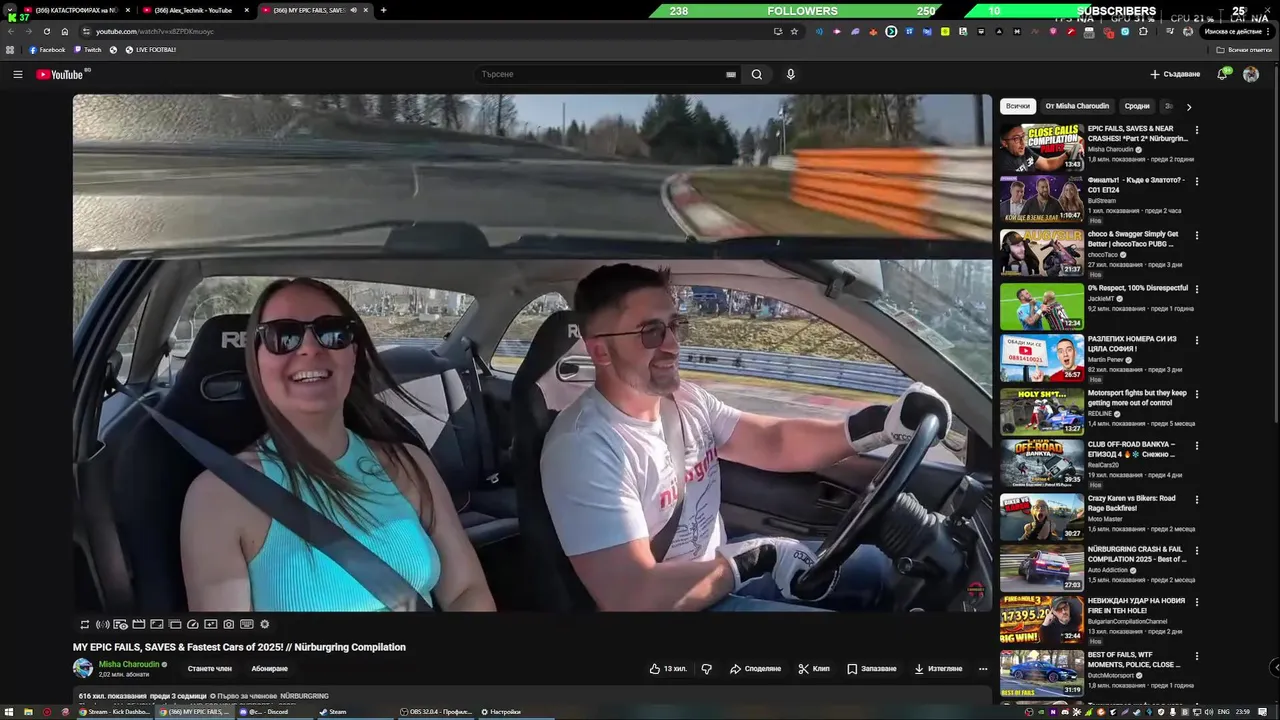Go to browser home page
Viewport: 1280px width, 720px height.
pos(65,31)
